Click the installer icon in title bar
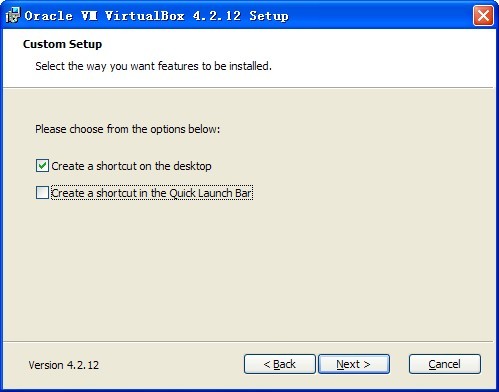 pos(13,15)
